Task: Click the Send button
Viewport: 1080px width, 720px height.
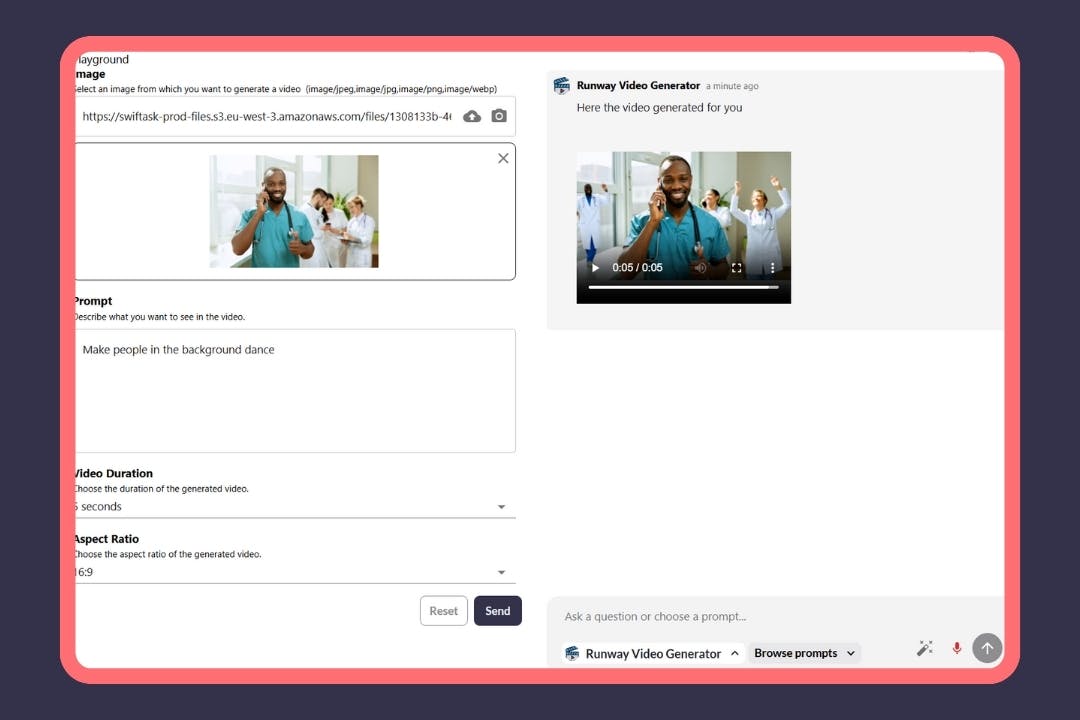Action: tap(497, 610)
